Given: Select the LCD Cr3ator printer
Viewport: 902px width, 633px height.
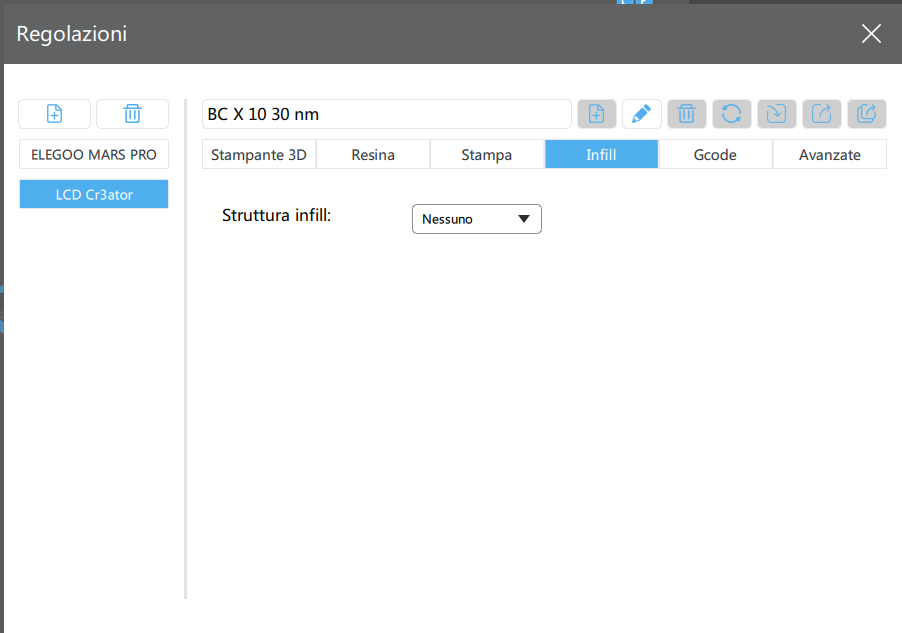Looking at the screenshot, I should coord(94,194).
